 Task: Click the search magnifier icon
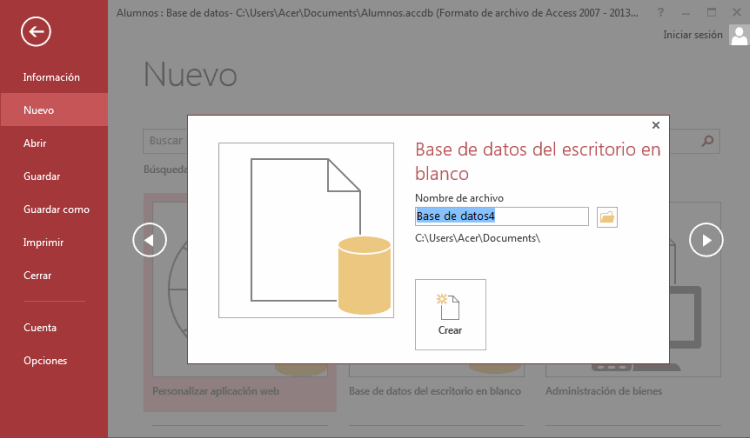[x=708, y=141]
